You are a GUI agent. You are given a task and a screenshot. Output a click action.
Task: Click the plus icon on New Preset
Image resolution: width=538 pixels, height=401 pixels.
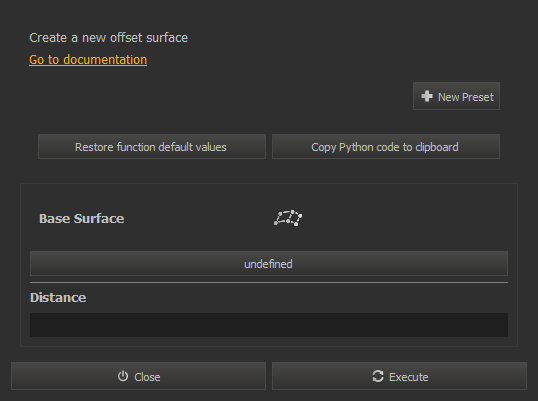click(x=427, y=96)
